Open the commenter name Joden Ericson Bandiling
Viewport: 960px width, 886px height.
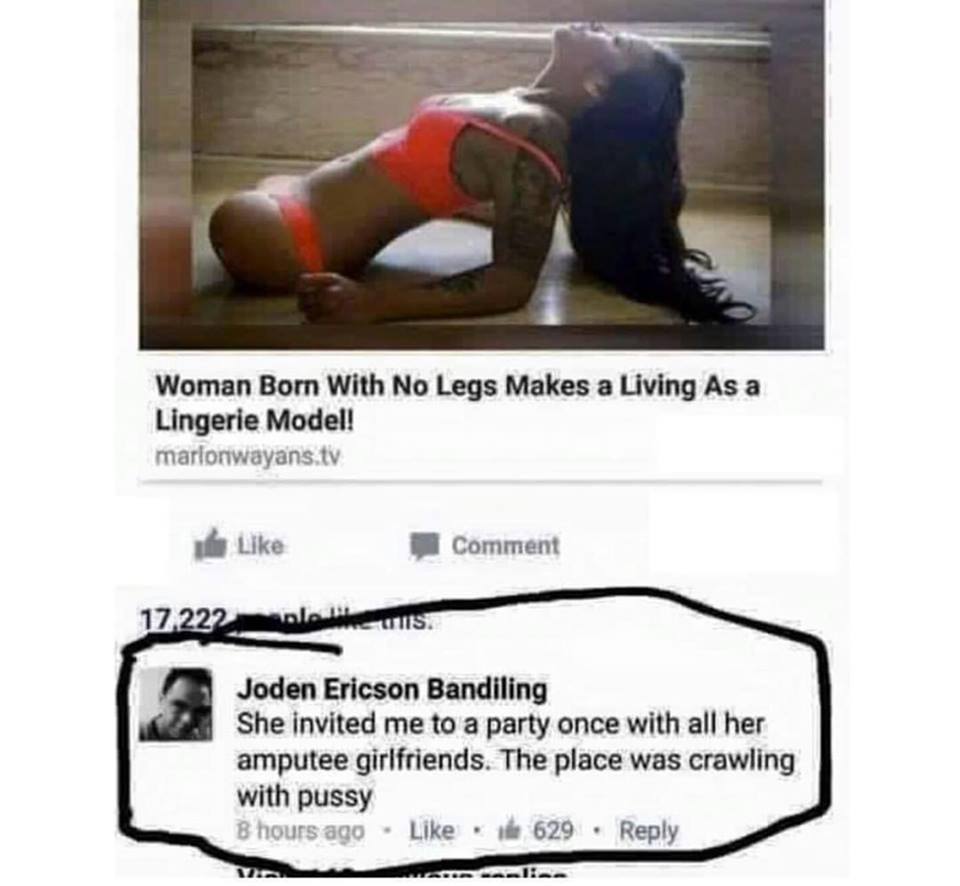click(x=392, y=689)
